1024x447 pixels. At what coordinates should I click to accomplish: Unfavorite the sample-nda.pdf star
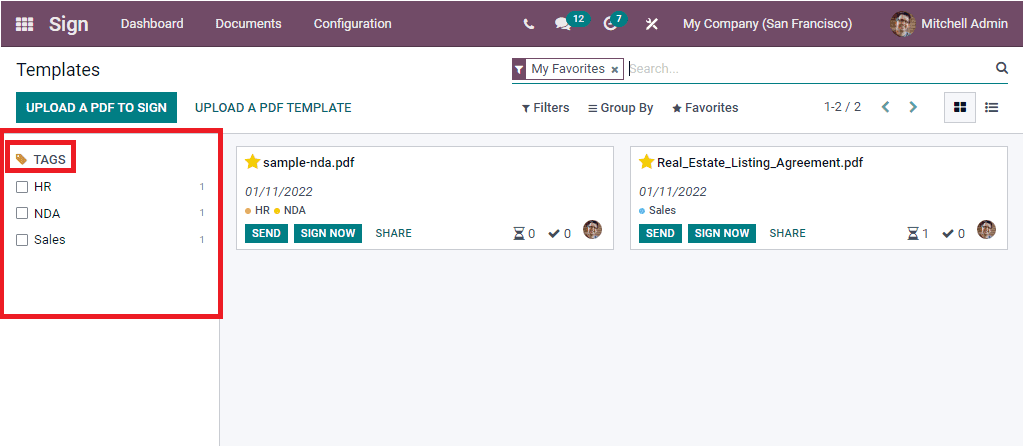point(253,162)
